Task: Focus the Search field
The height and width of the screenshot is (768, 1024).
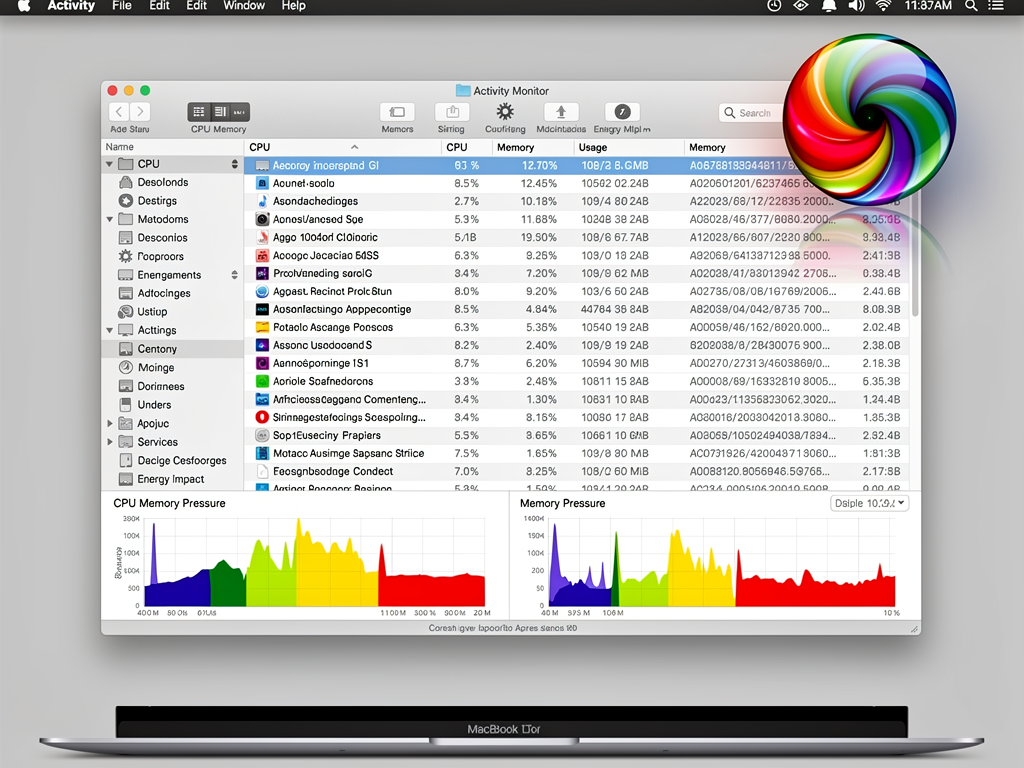Action: [x=751, y=113]
